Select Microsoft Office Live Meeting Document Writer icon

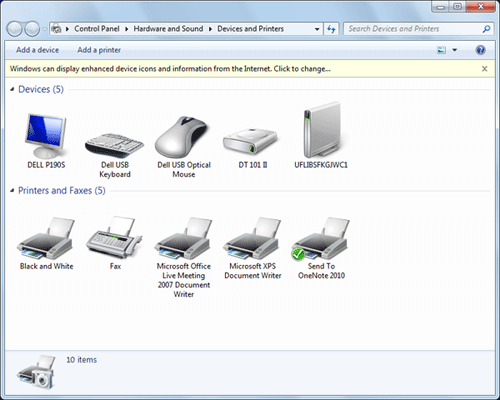183,238
